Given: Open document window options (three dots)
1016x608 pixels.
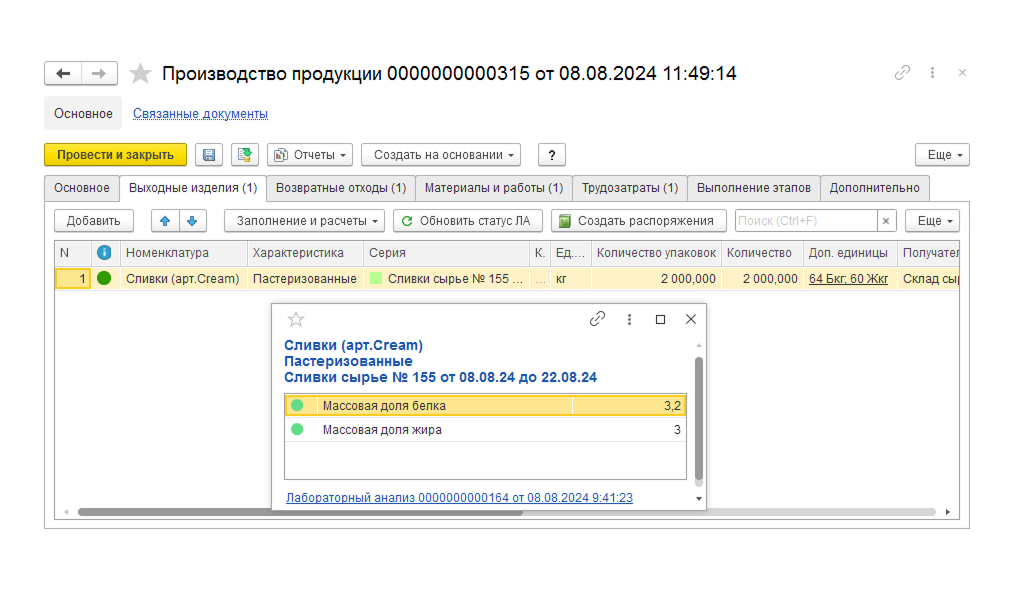Looking at the screenshot, I should 932,73.
